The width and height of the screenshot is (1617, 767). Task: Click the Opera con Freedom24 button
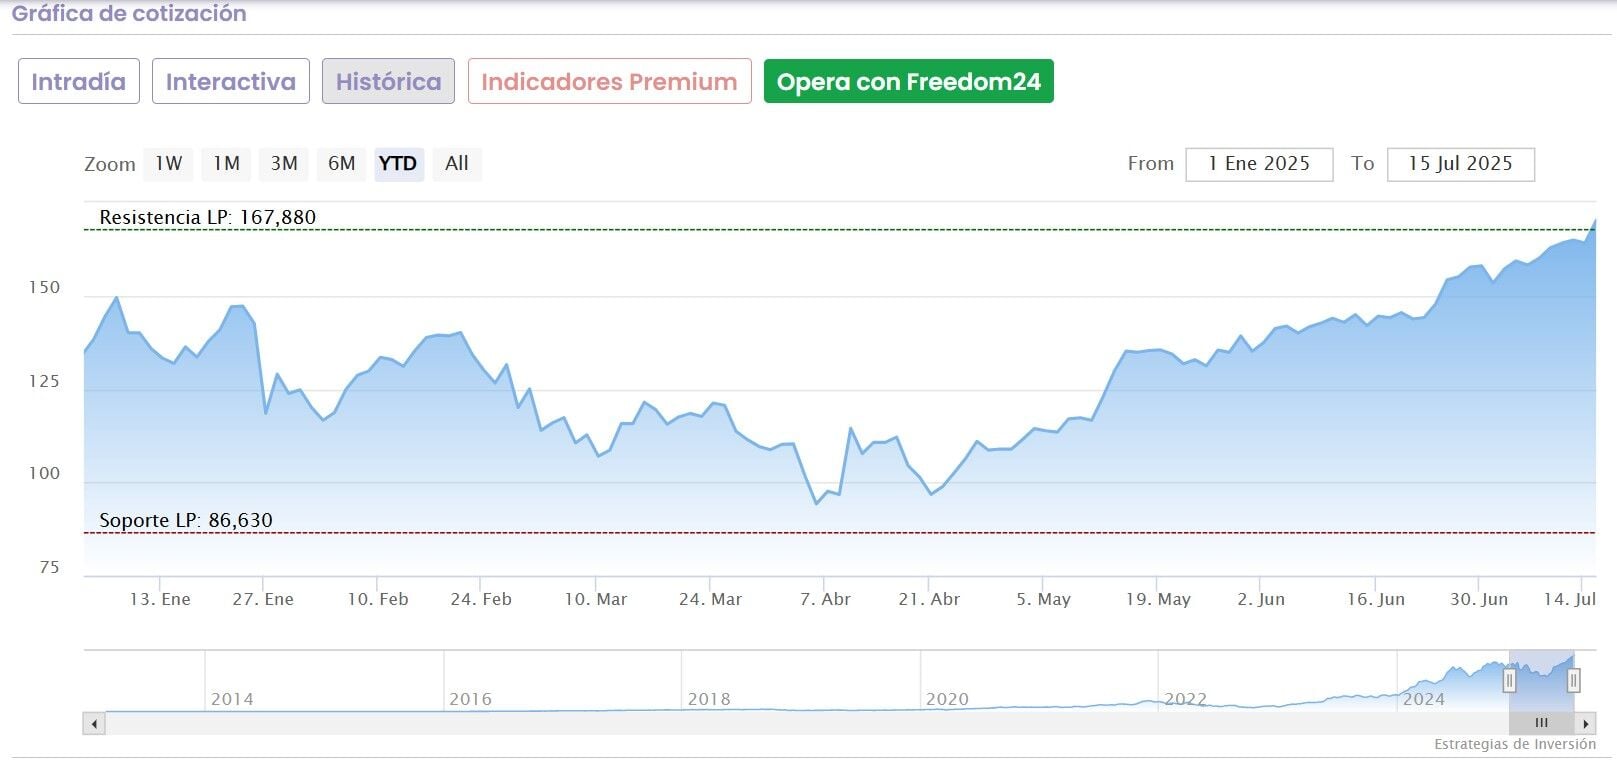point(908,82)
